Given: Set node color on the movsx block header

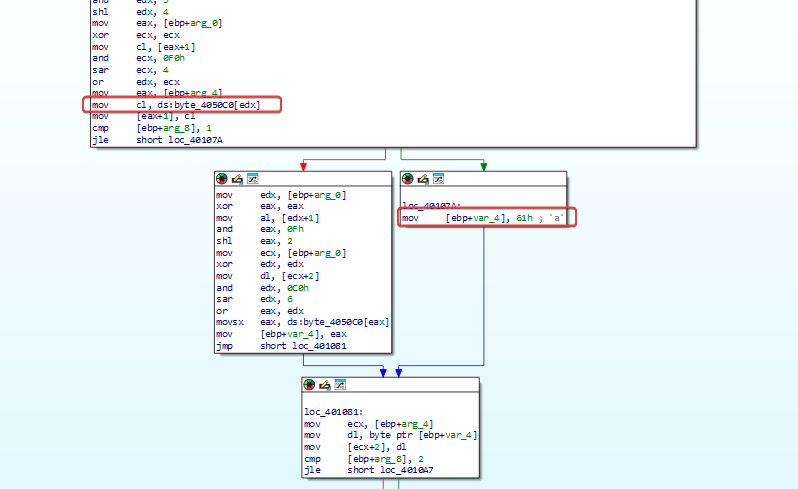Looking at the screenshot, I should pyautogui.click(x=222, y=179).
